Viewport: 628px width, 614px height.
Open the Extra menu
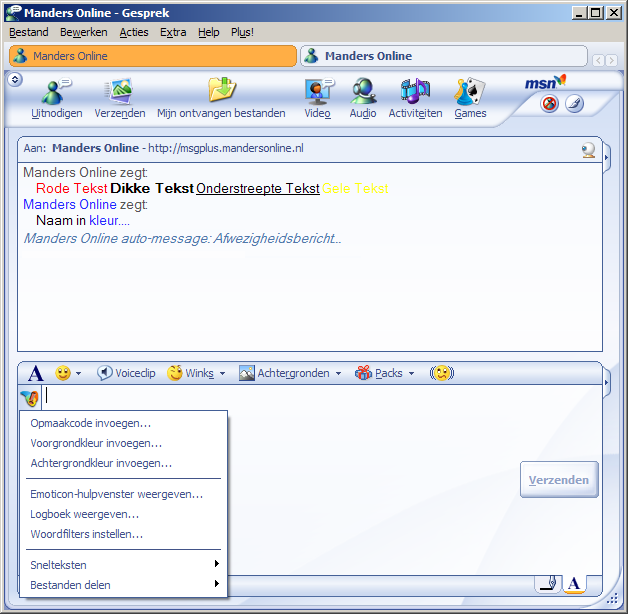[173, 32]
